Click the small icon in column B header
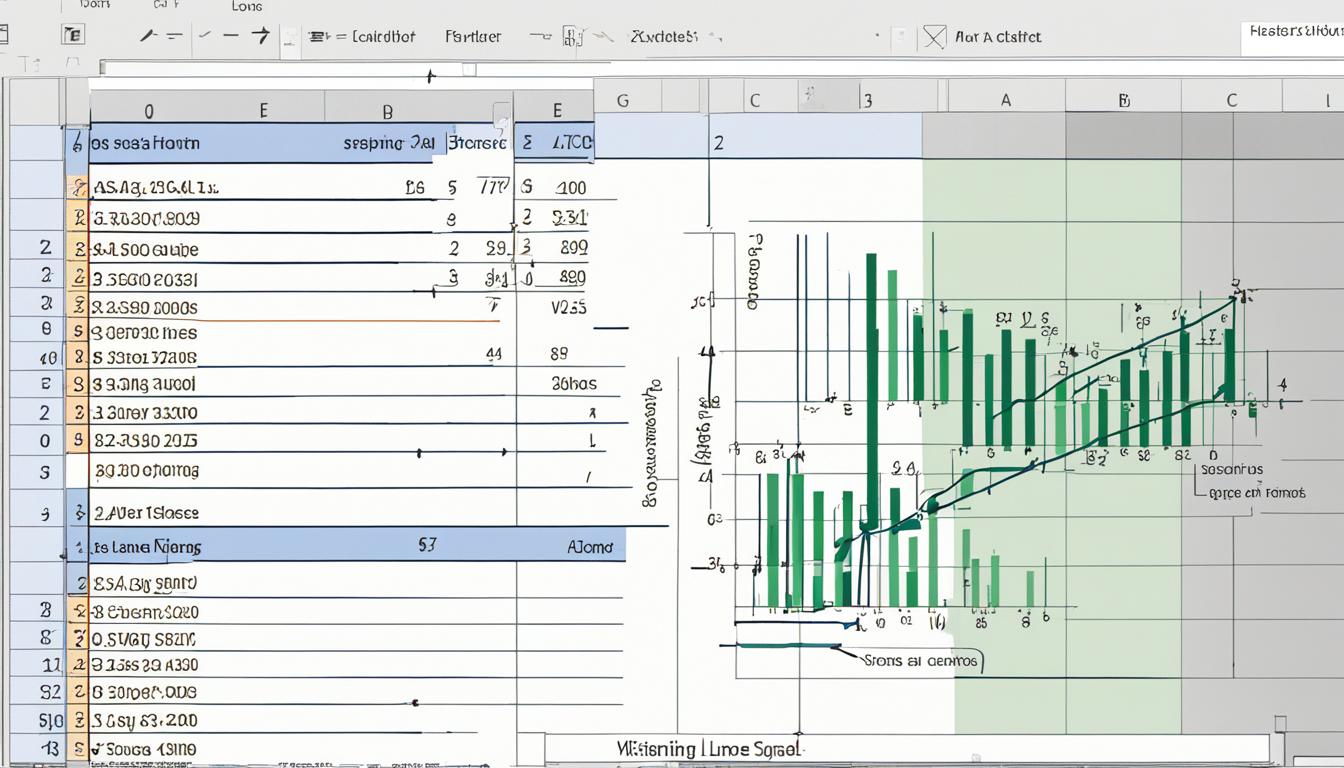 tap(501, 112)
